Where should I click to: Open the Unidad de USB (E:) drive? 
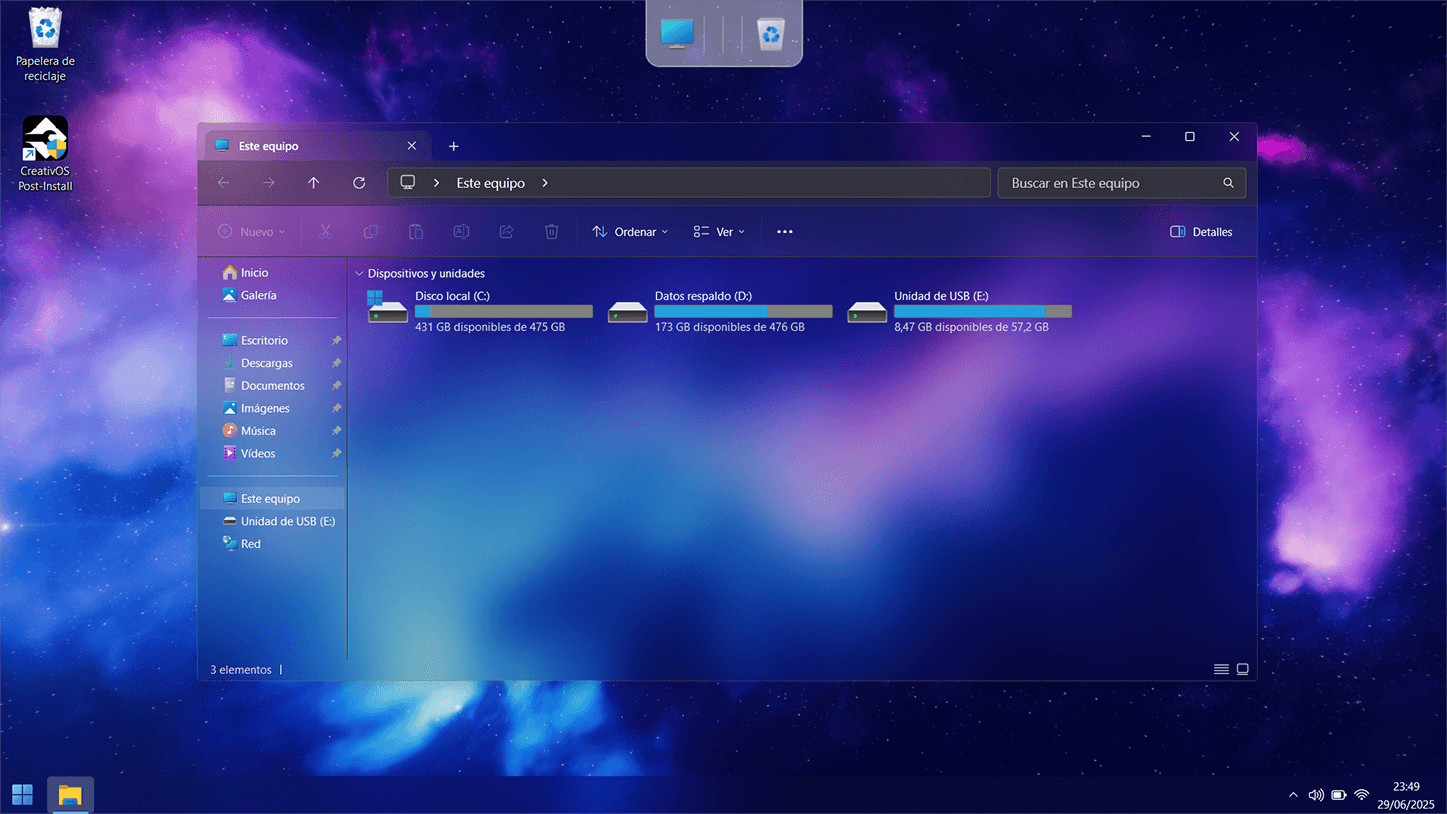click(x=867, y=311)
